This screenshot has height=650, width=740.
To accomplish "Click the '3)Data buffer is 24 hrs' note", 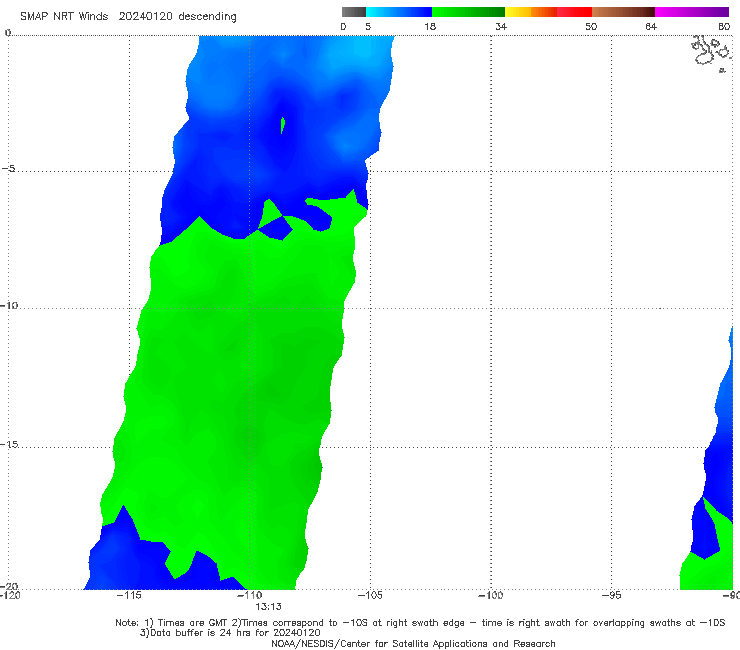I will pyautogui.click(x=230, y=633).
